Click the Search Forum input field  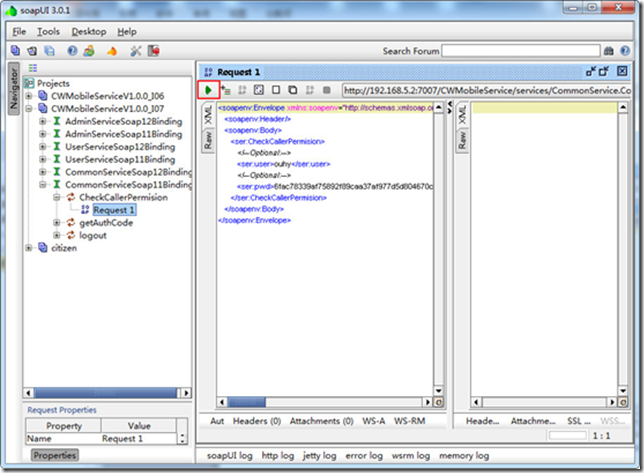tap(520, 51)
